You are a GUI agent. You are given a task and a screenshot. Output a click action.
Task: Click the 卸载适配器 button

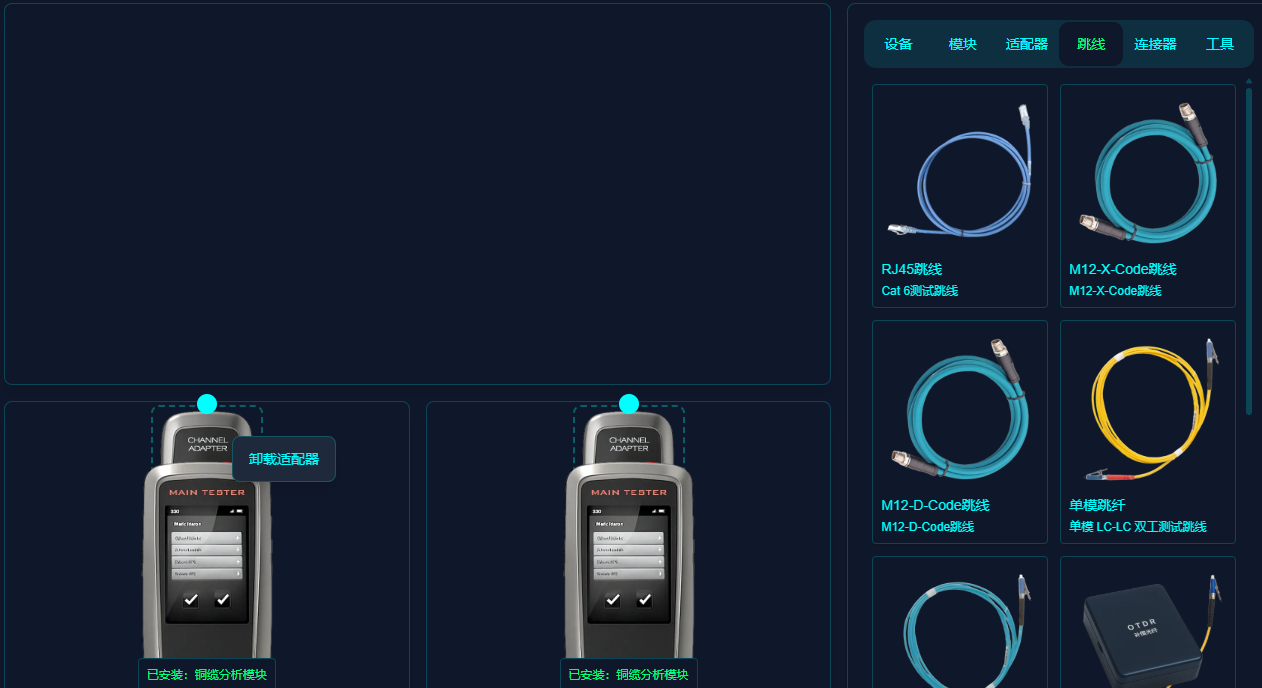284,459
